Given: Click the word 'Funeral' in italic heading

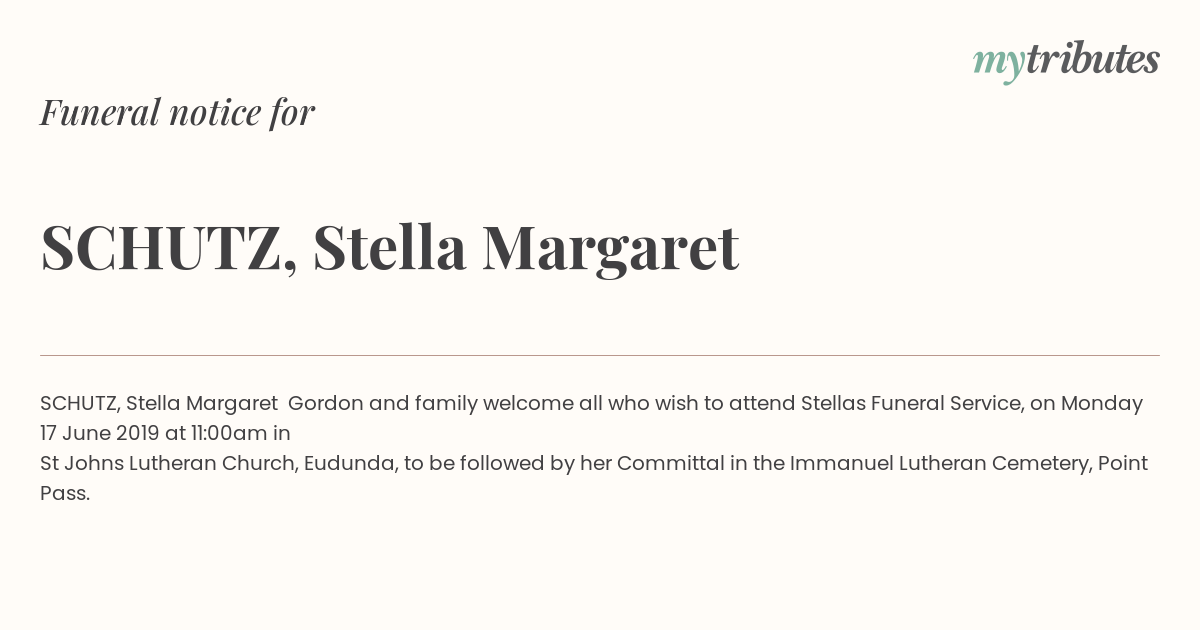Looking at the screenshot, I should [x=100, y=113].
